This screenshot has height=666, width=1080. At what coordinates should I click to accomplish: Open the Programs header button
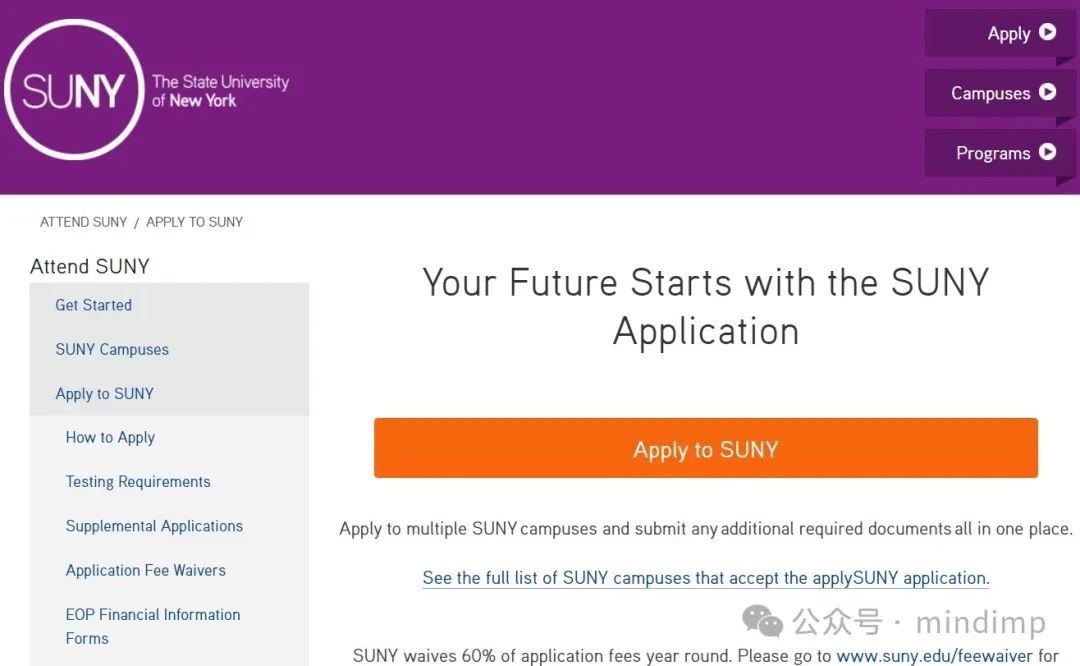[999, 152]
